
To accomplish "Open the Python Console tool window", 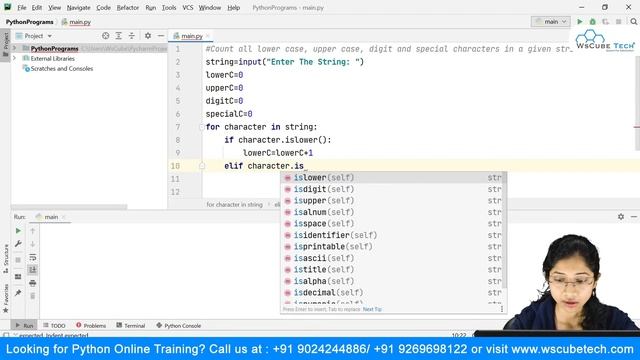I will point(179,325).
